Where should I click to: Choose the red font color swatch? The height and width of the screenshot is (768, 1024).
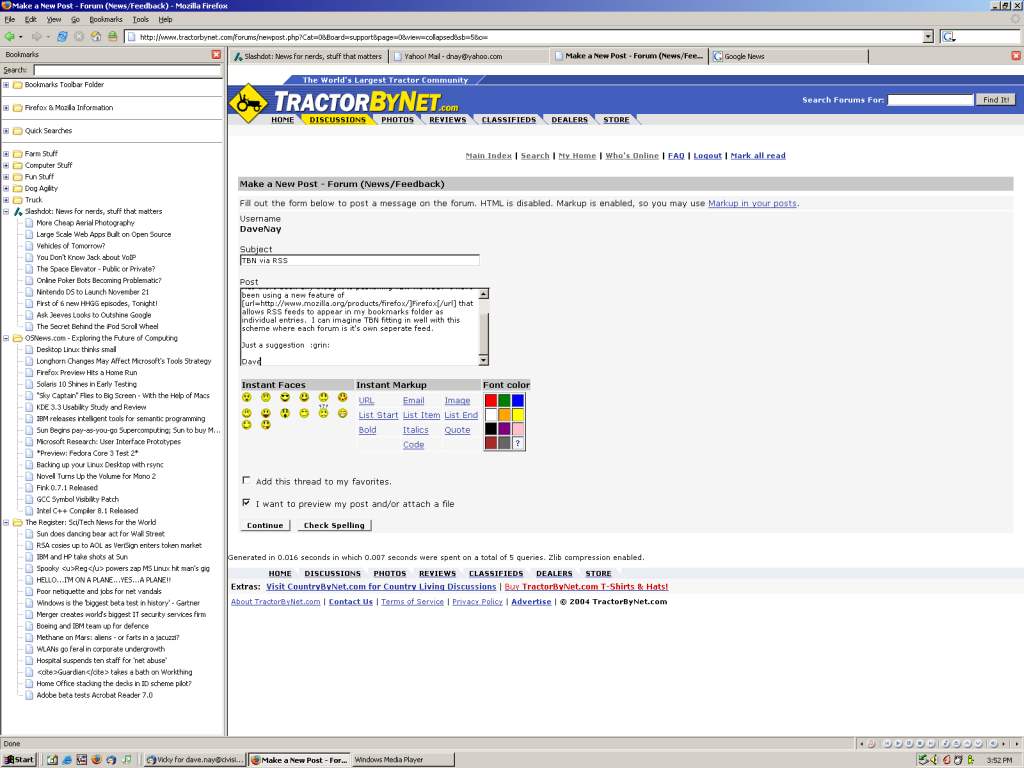[x=491, y=400]
